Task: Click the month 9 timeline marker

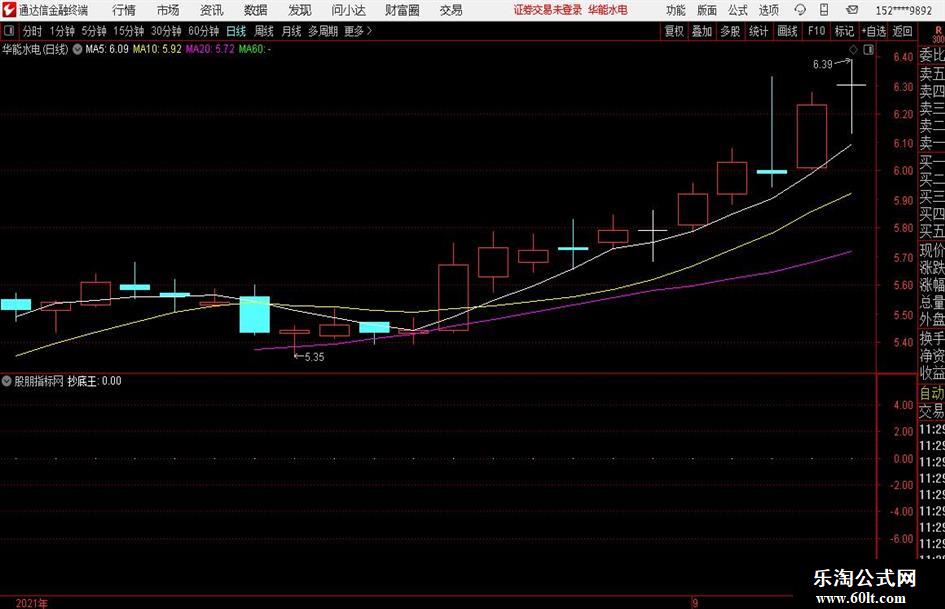Action: click(x=695, y=603)
